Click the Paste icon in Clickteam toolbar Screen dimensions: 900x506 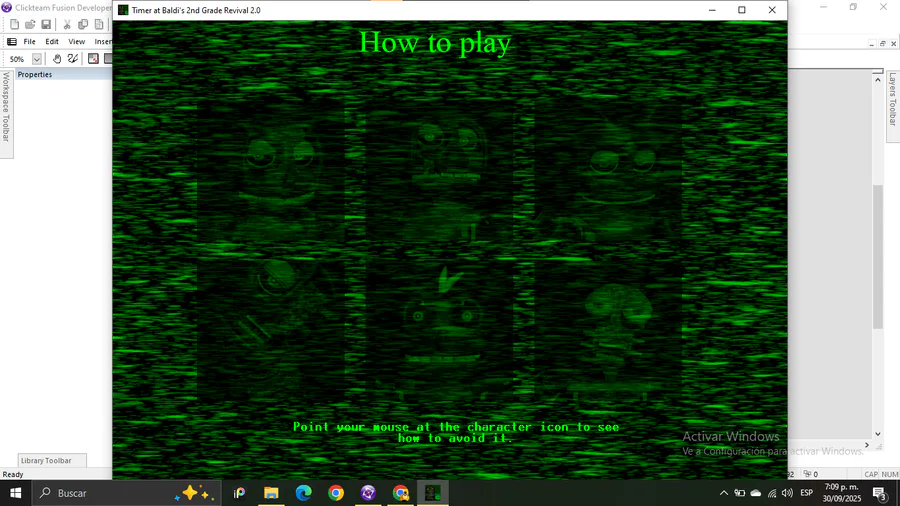tap(99, 24)
